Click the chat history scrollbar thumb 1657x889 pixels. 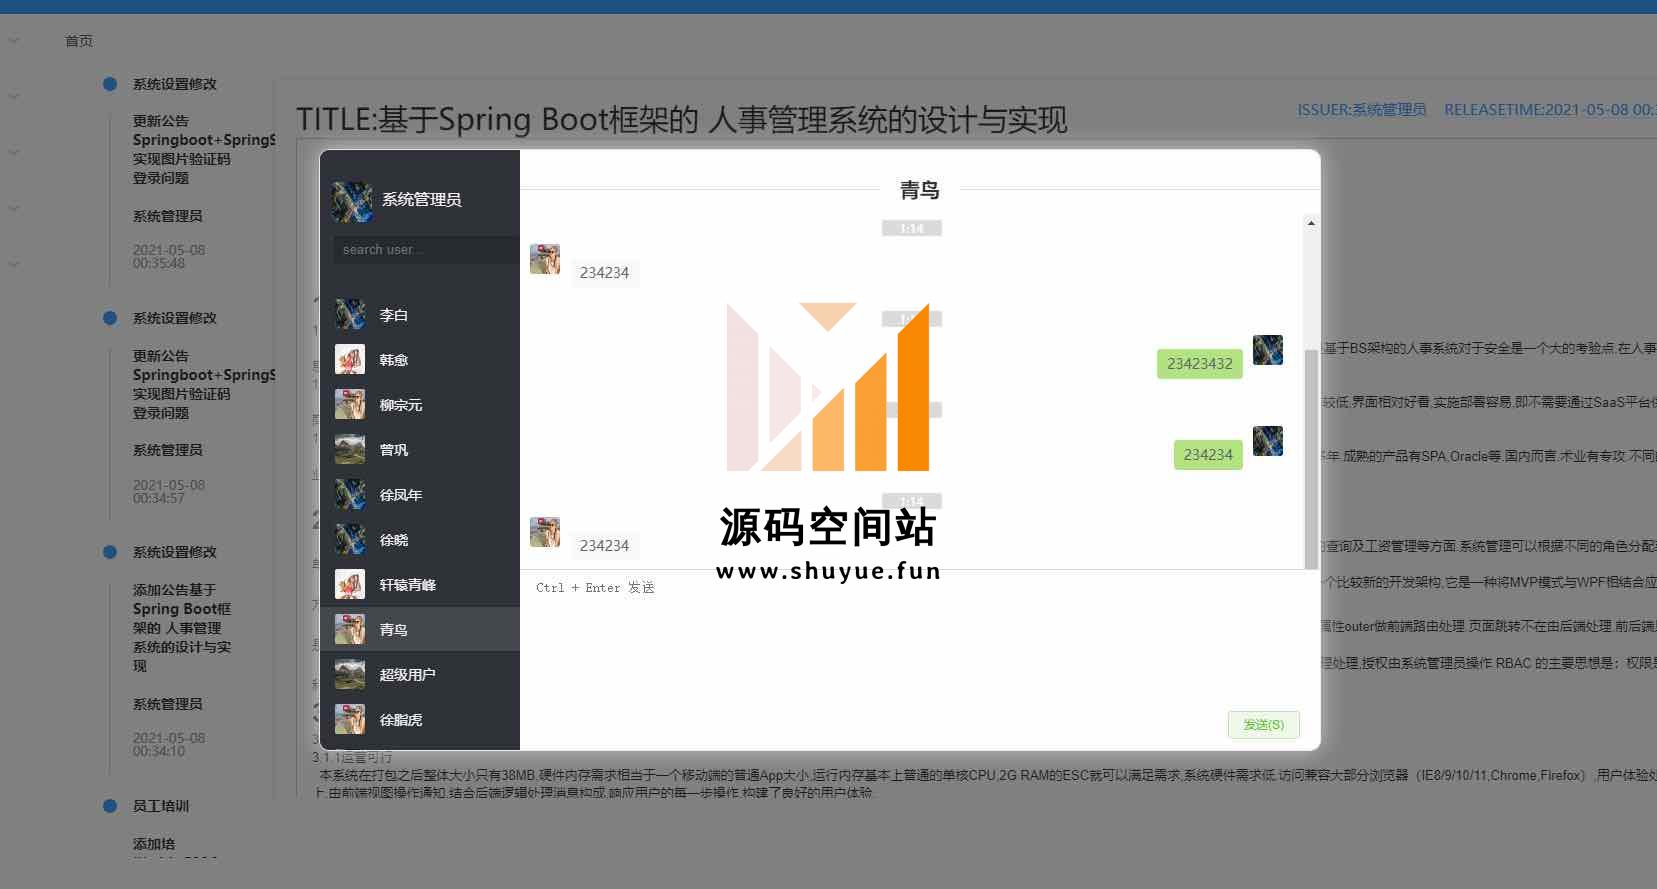(1311, 458)
